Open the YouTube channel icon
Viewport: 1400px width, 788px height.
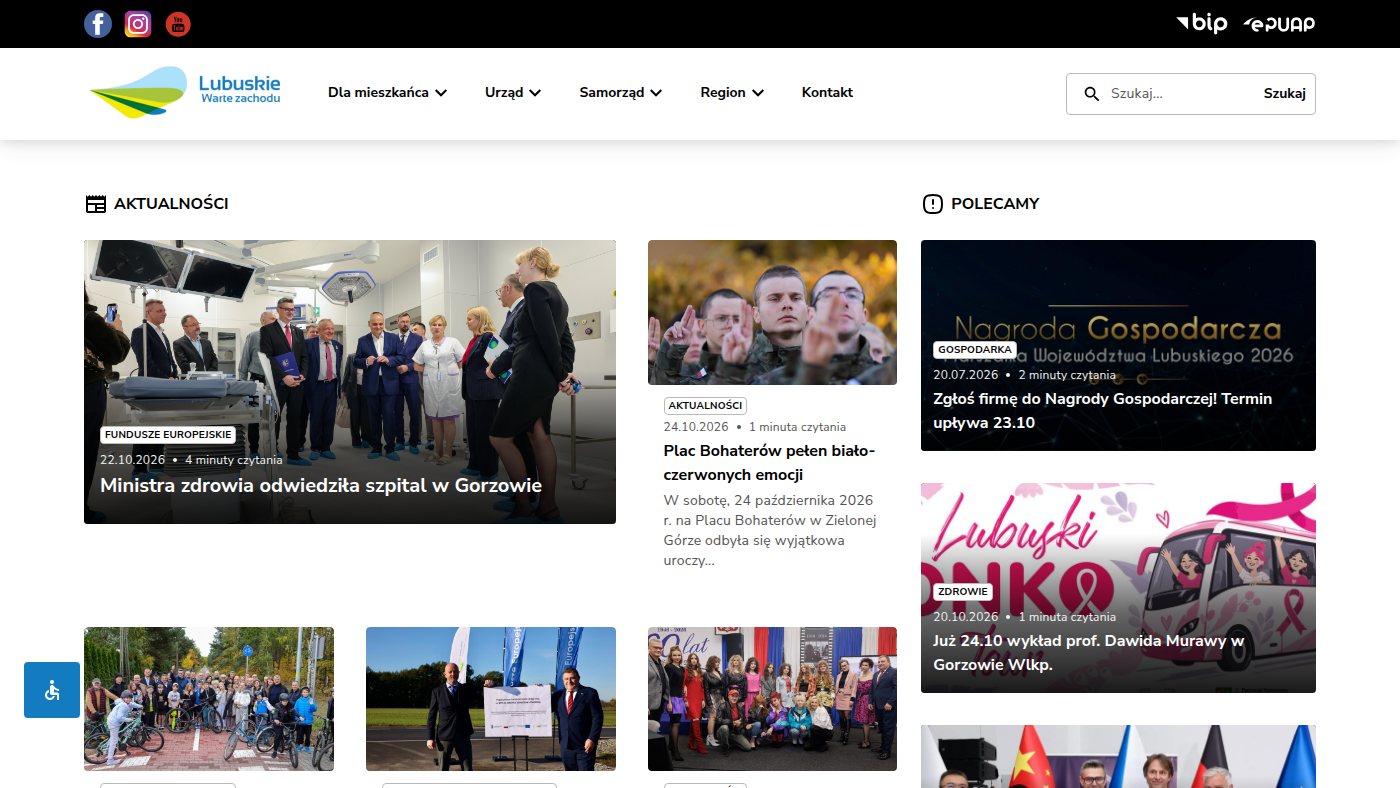point(178,24)
